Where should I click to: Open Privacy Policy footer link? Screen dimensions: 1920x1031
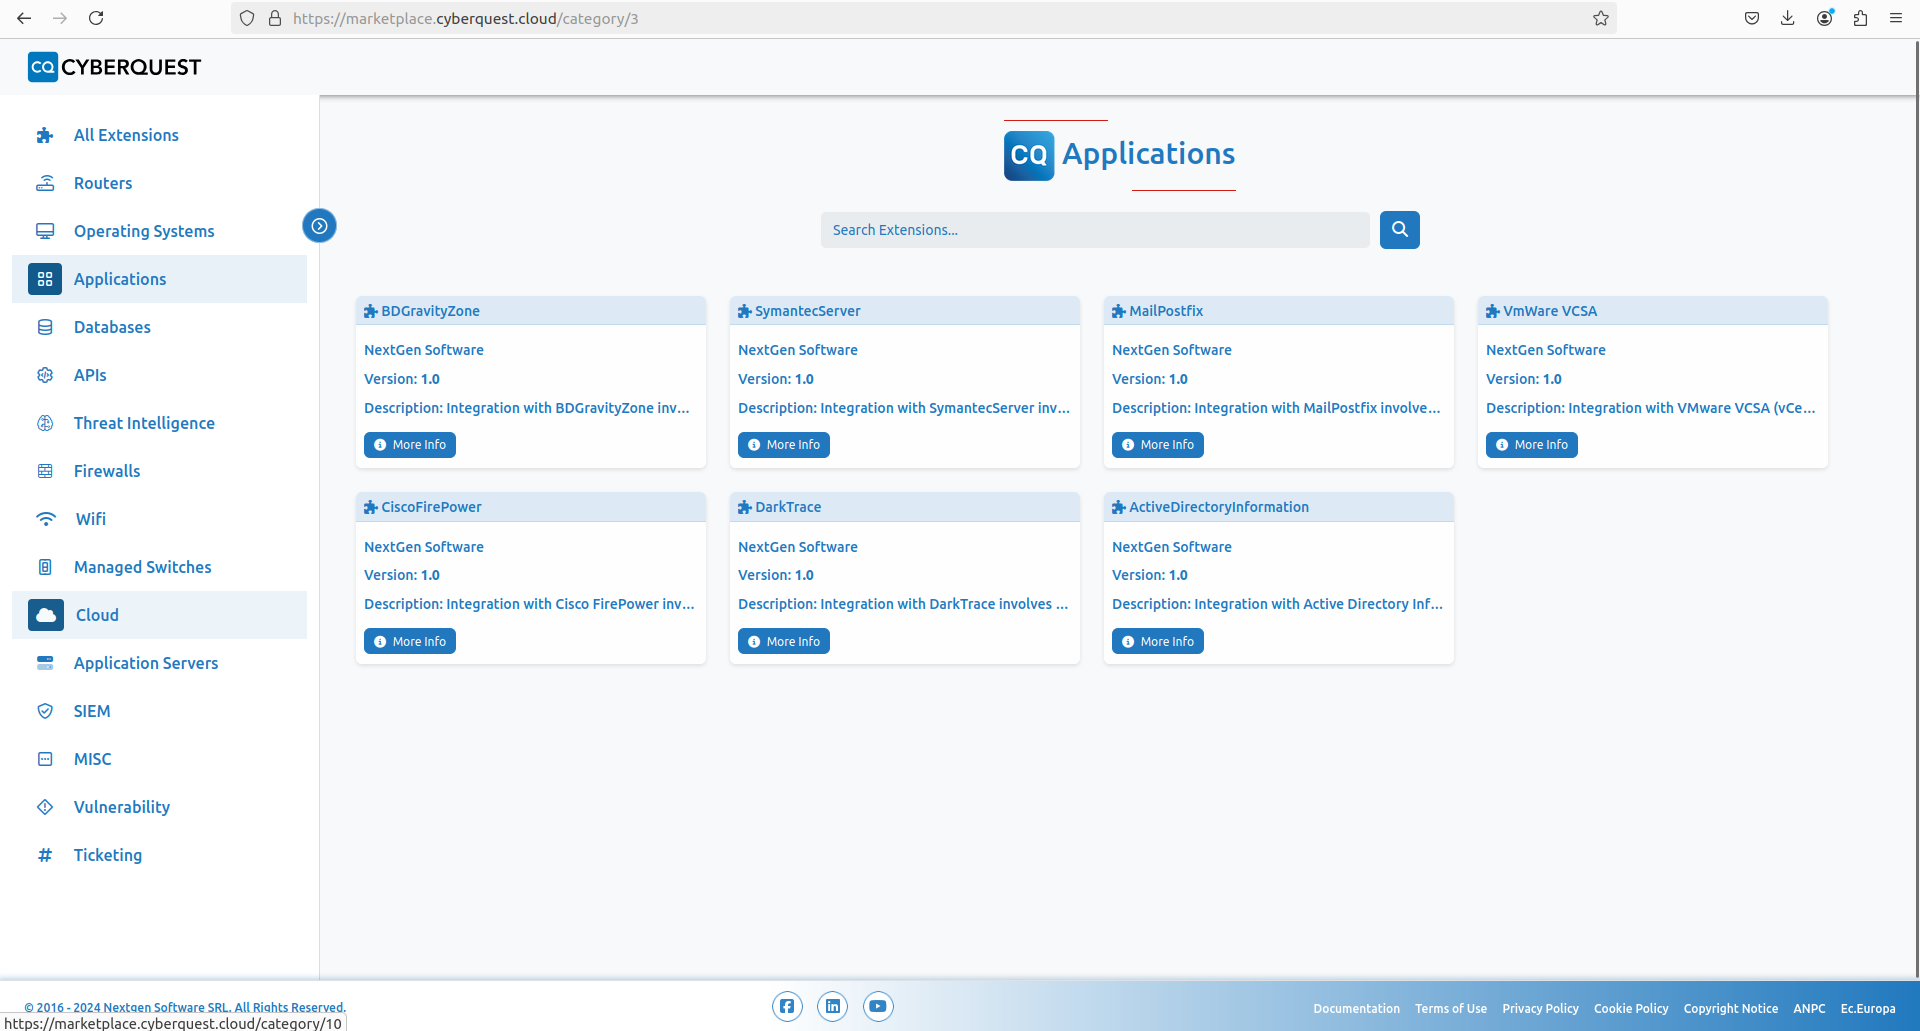coord(1540,1008)
